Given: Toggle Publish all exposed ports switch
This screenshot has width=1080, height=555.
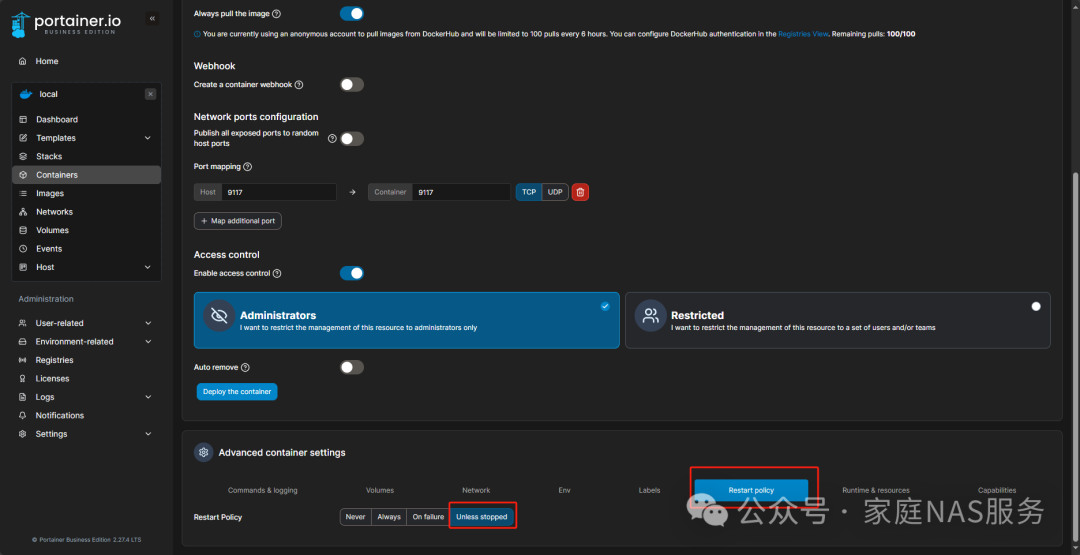Looking at the screenshot, I should pyautogui.click(x=352, y=138).
